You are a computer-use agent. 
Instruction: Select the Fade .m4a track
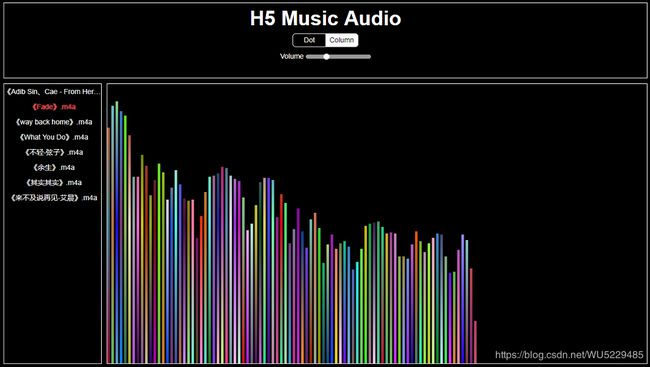53,107
